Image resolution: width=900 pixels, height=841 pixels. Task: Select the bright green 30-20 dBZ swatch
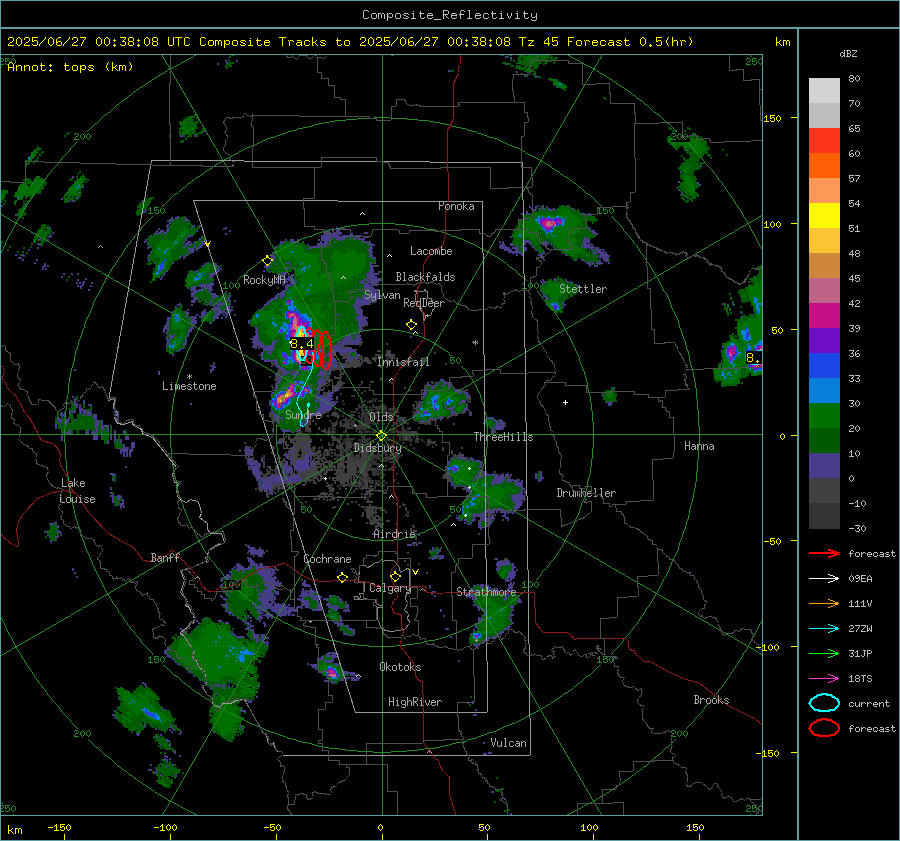[824, 416]
